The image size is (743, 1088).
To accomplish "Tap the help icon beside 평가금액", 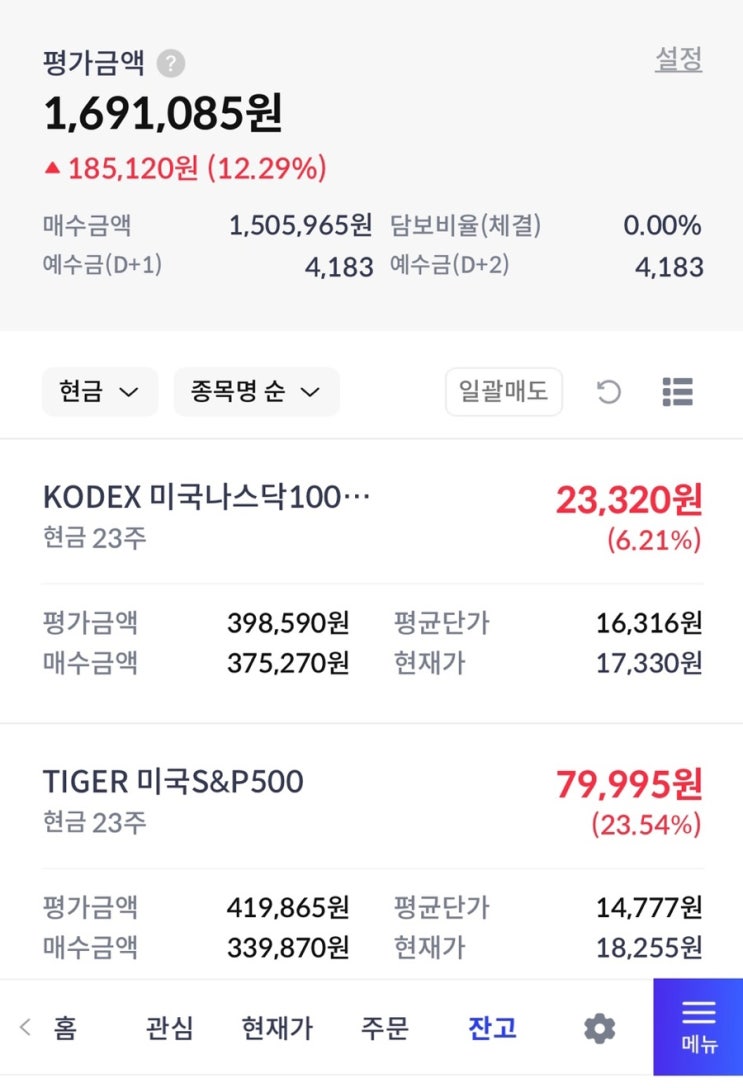I will (171, 64).
